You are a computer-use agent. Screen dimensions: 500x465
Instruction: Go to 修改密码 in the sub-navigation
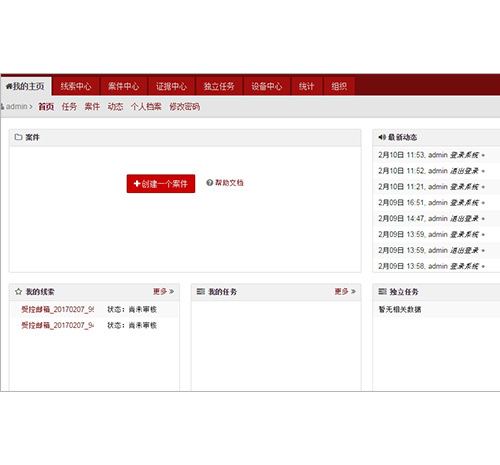185,107
